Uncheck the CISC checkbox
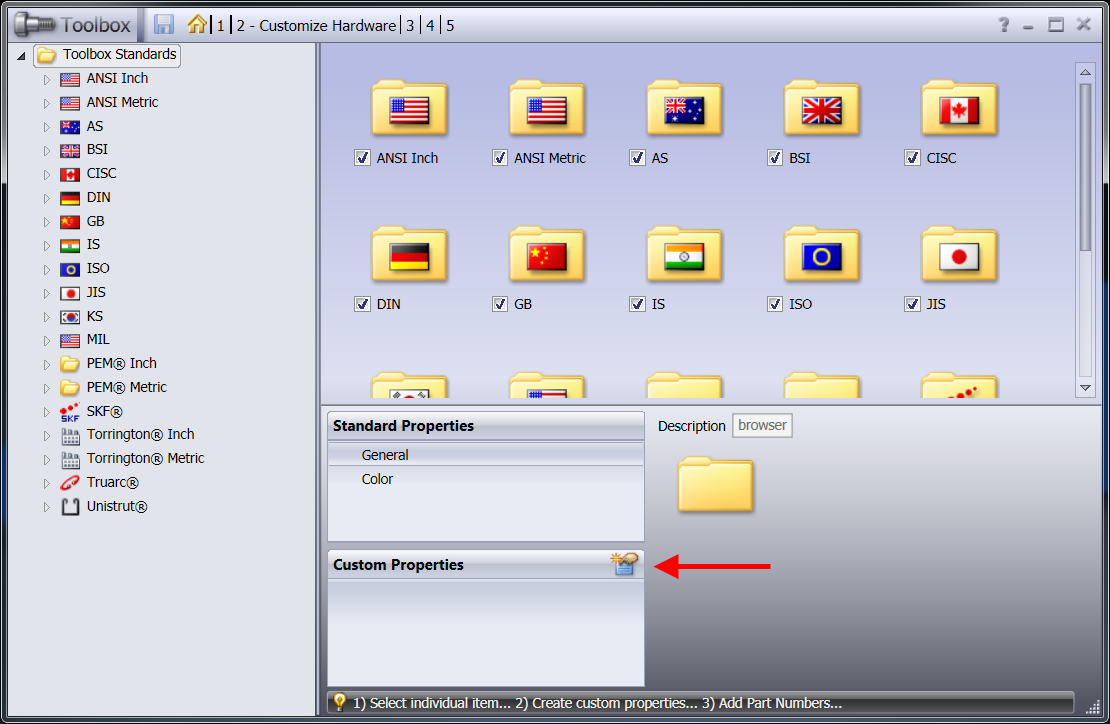 [x=911, y=158]
